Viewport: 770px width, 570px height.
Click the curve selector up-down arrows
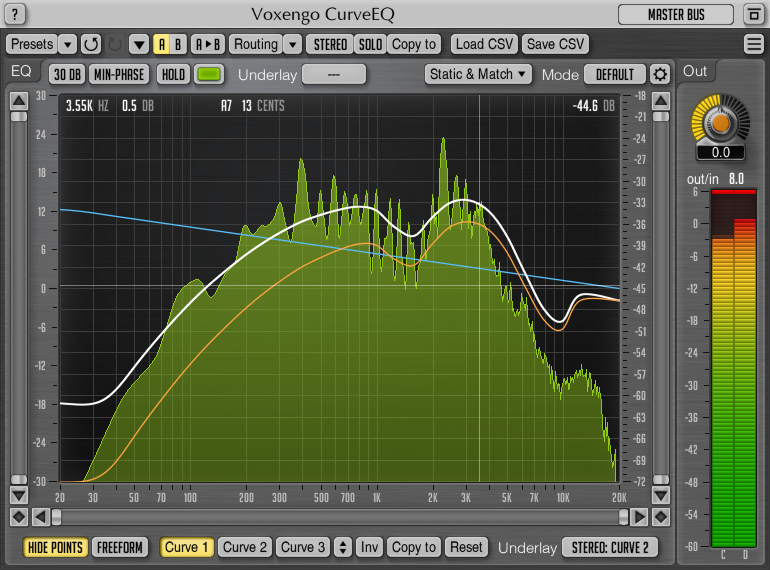point(343,547)
